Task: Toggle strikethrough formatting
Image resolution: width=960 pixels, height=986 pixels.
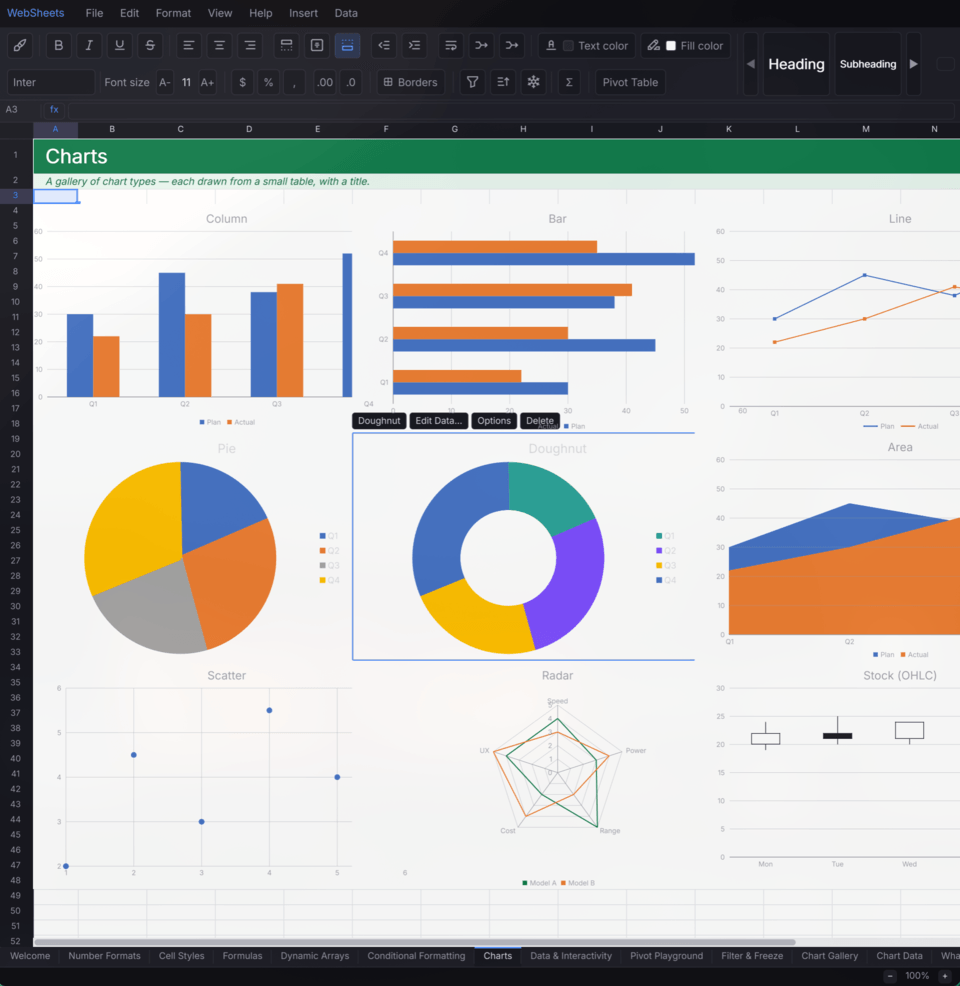Action: 150,45
